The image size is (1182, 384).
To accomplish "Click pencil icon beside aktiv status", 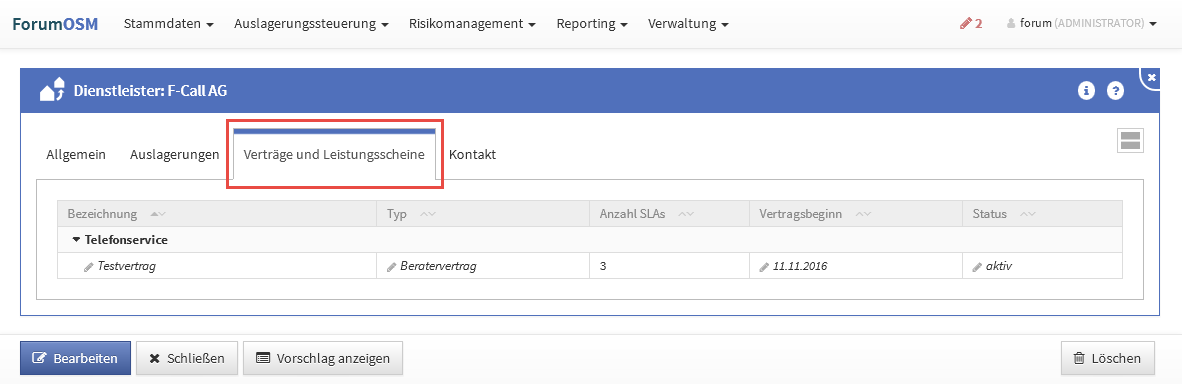I will 978,266.
